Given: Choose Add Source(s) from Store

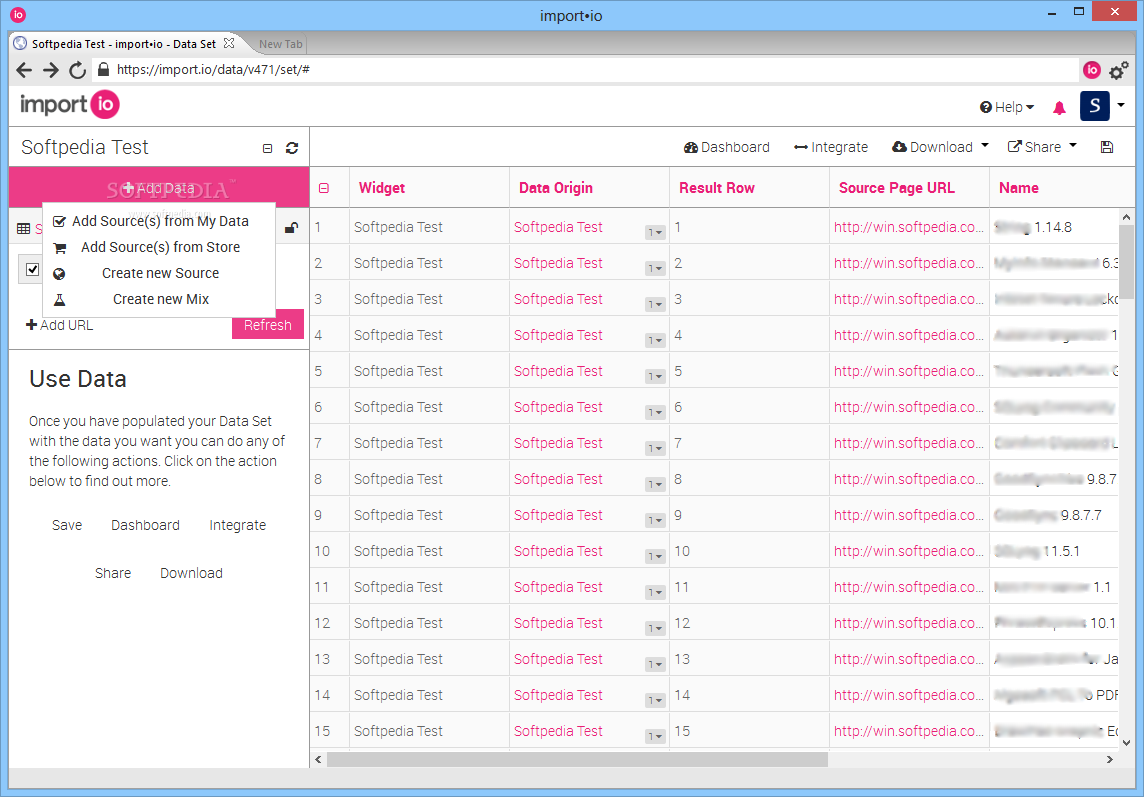Looking at the screenshot, I should tap(159, 247).
